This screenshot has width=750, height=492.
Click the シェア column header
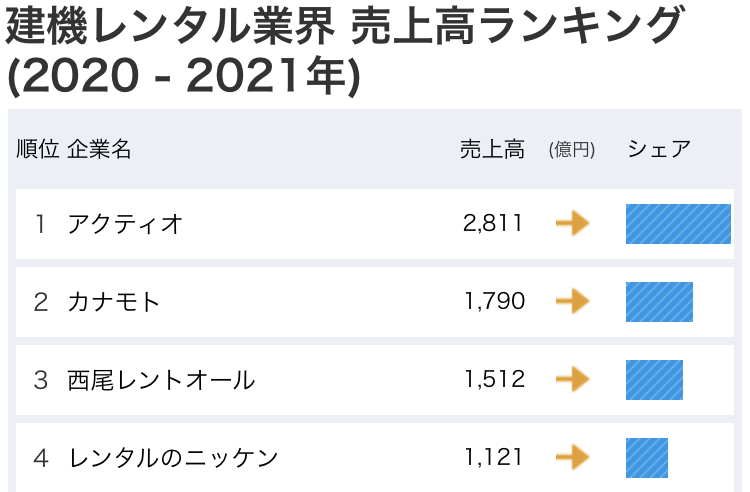pyautogui.click(x=658, y=150)
